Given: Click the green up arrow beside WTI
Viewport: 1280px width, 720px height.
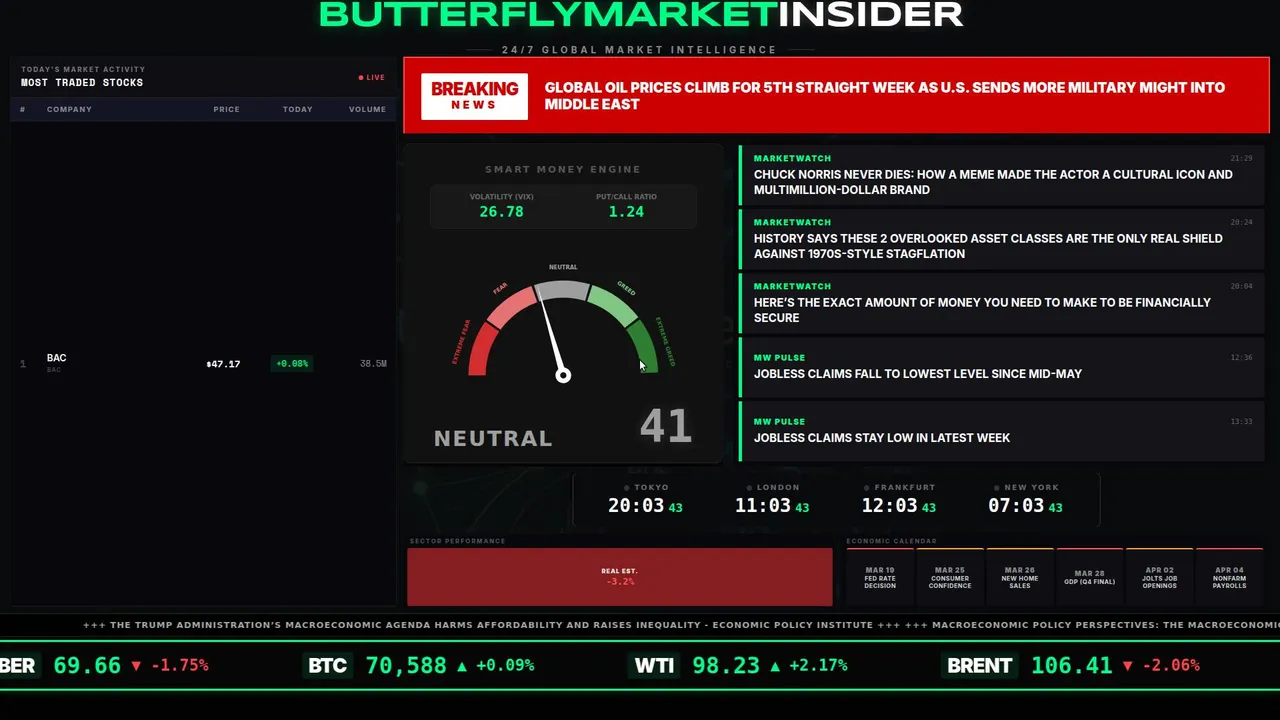Looking at the screenshot, I should coord(775,665).
